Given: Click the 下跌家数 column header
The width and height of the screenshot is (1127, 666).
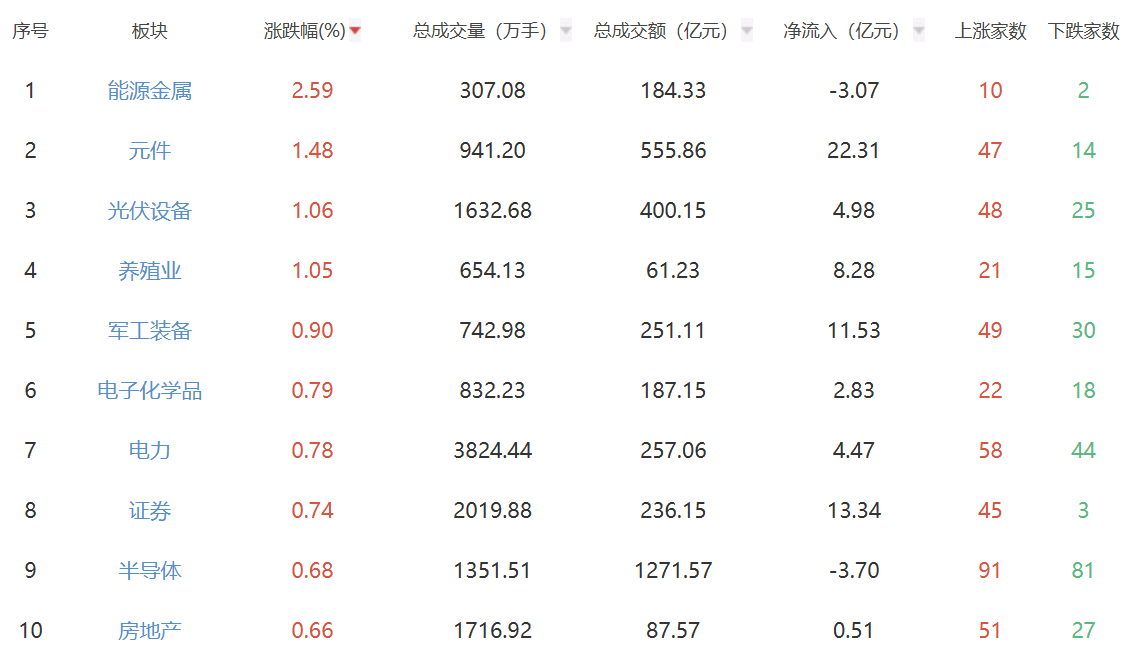Looking at the screenshot, I should pos(1085,31).
